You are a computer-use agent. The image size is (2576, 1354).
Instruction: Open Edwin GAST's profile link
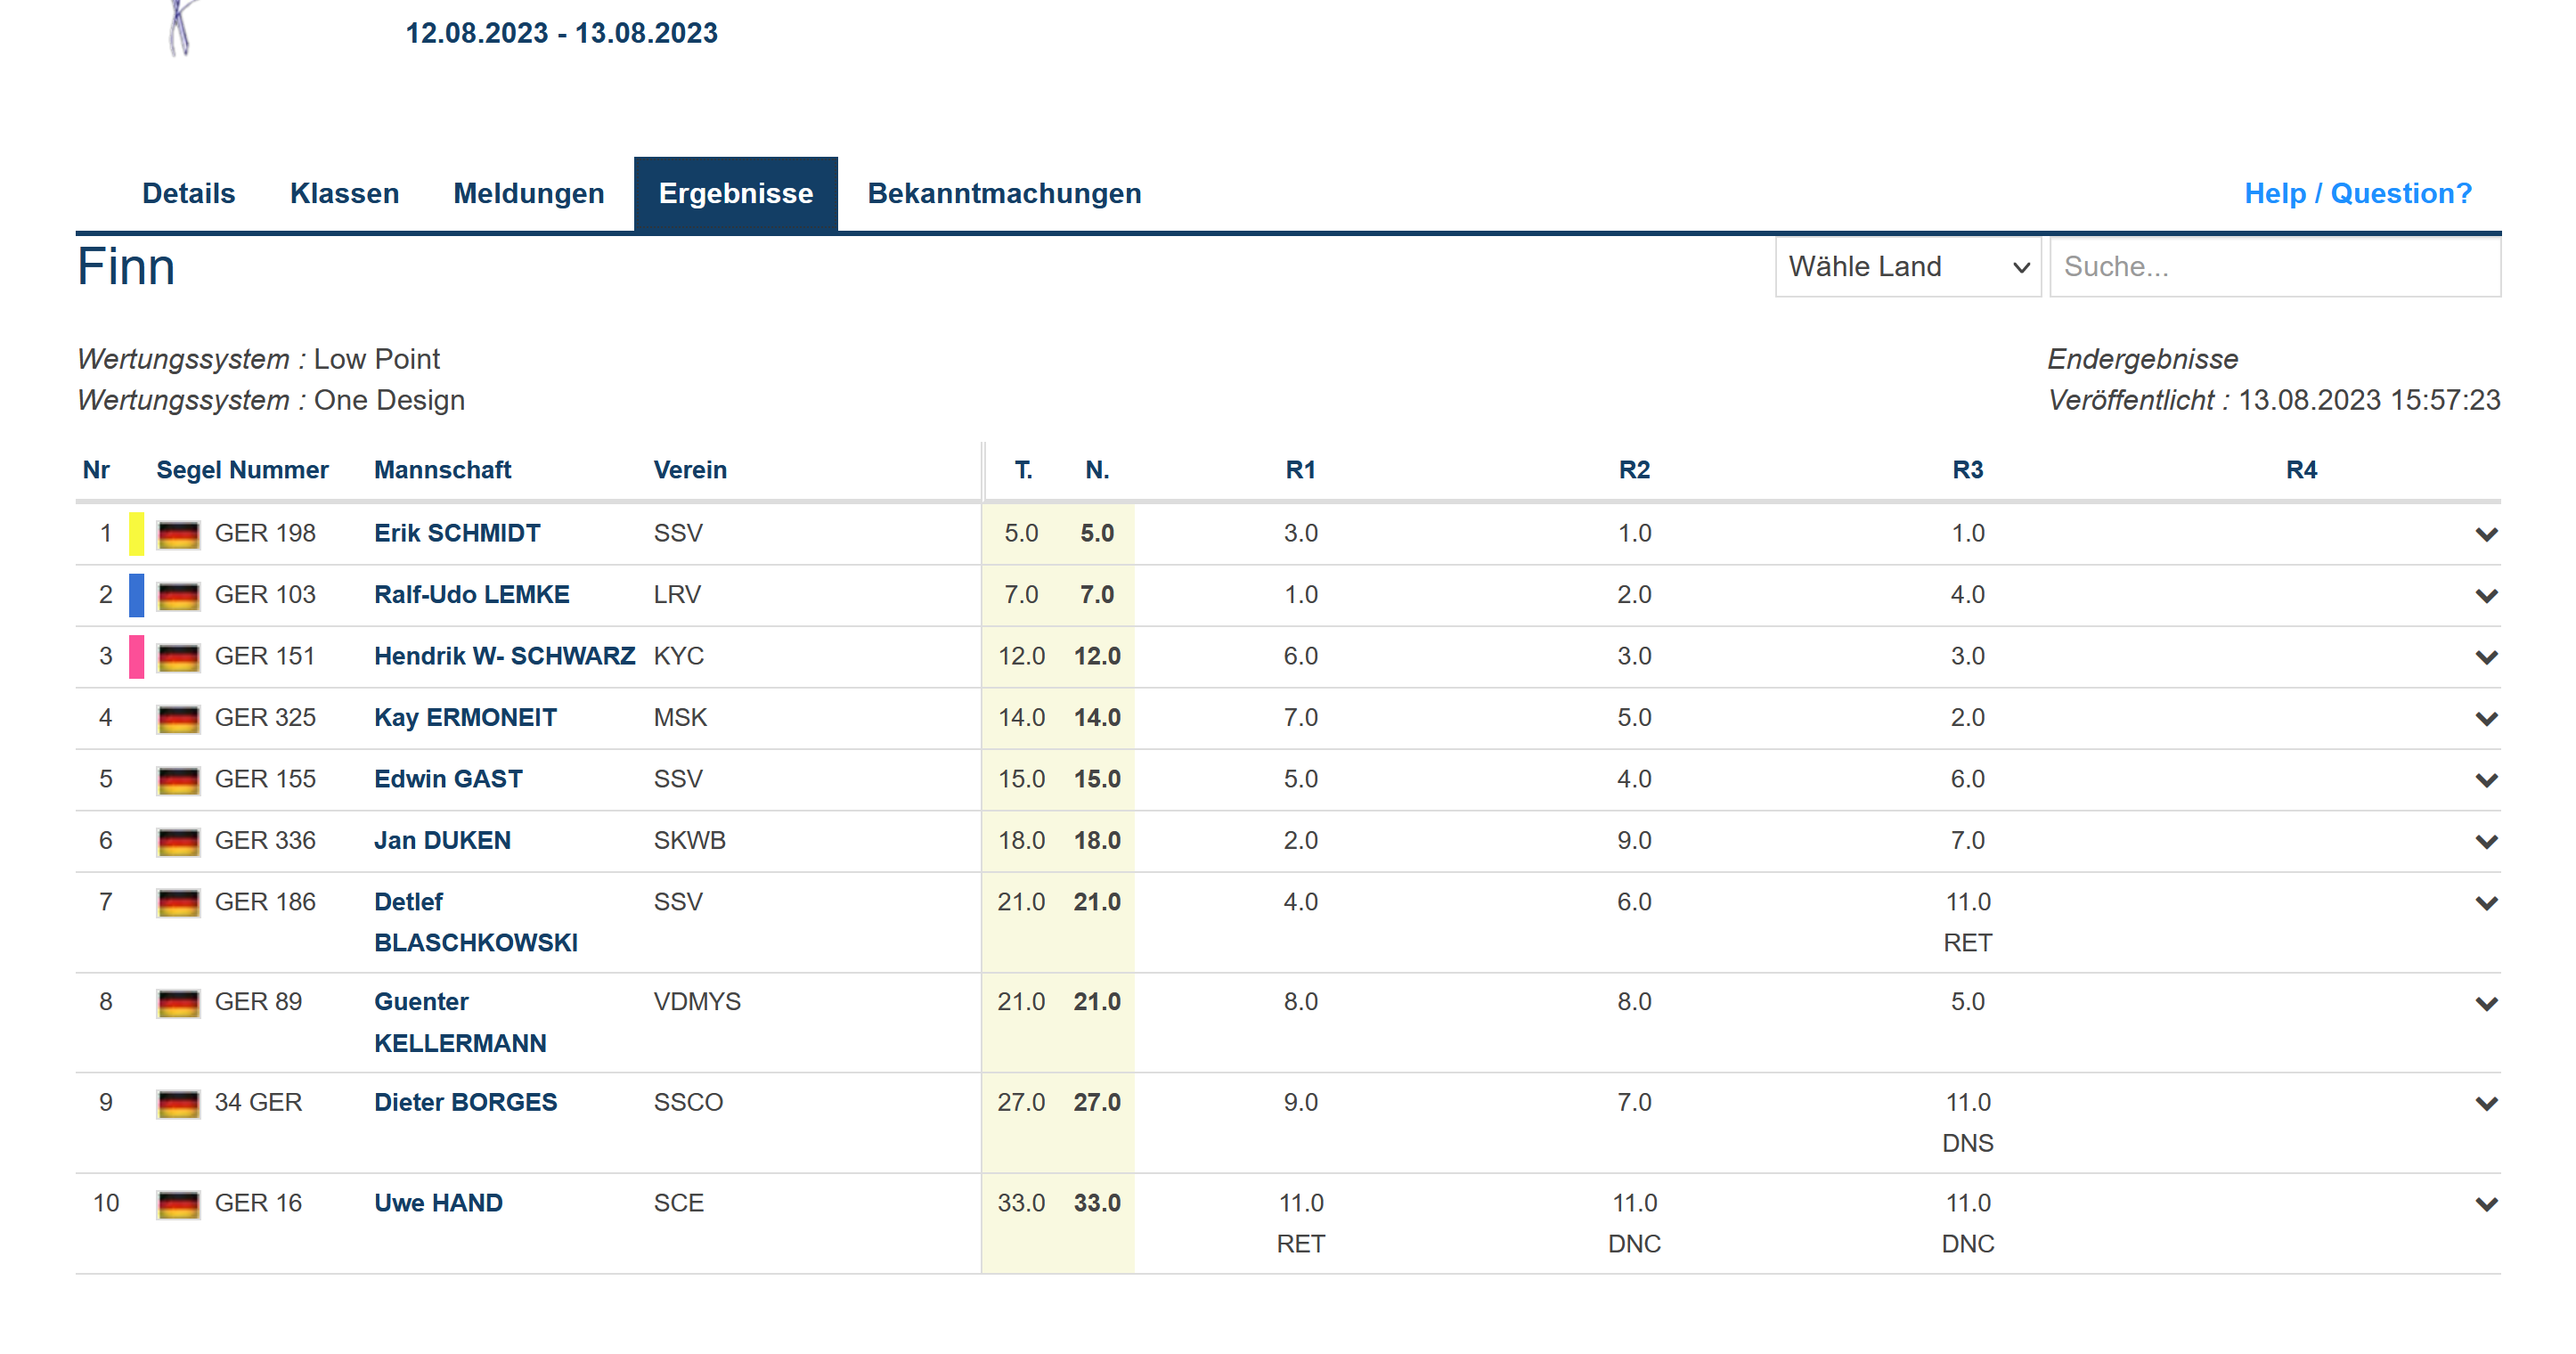pos(448,779)
